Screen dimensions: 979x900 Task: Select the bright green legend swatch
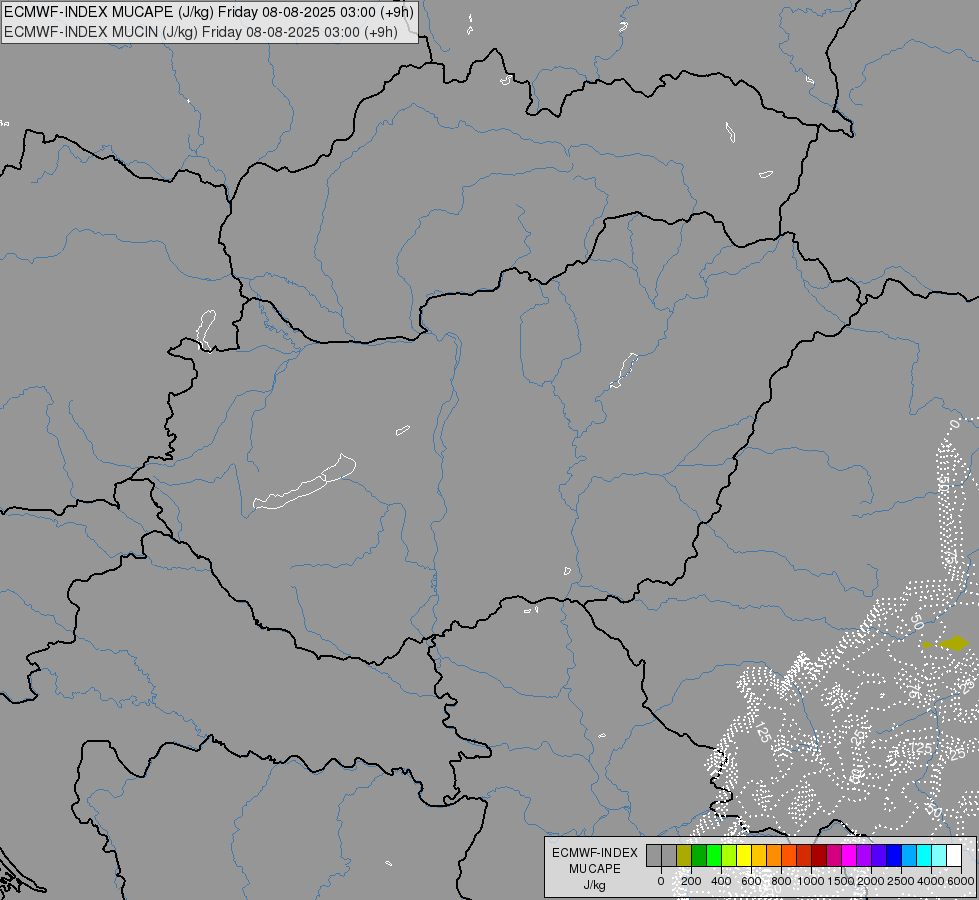[714, 855]
